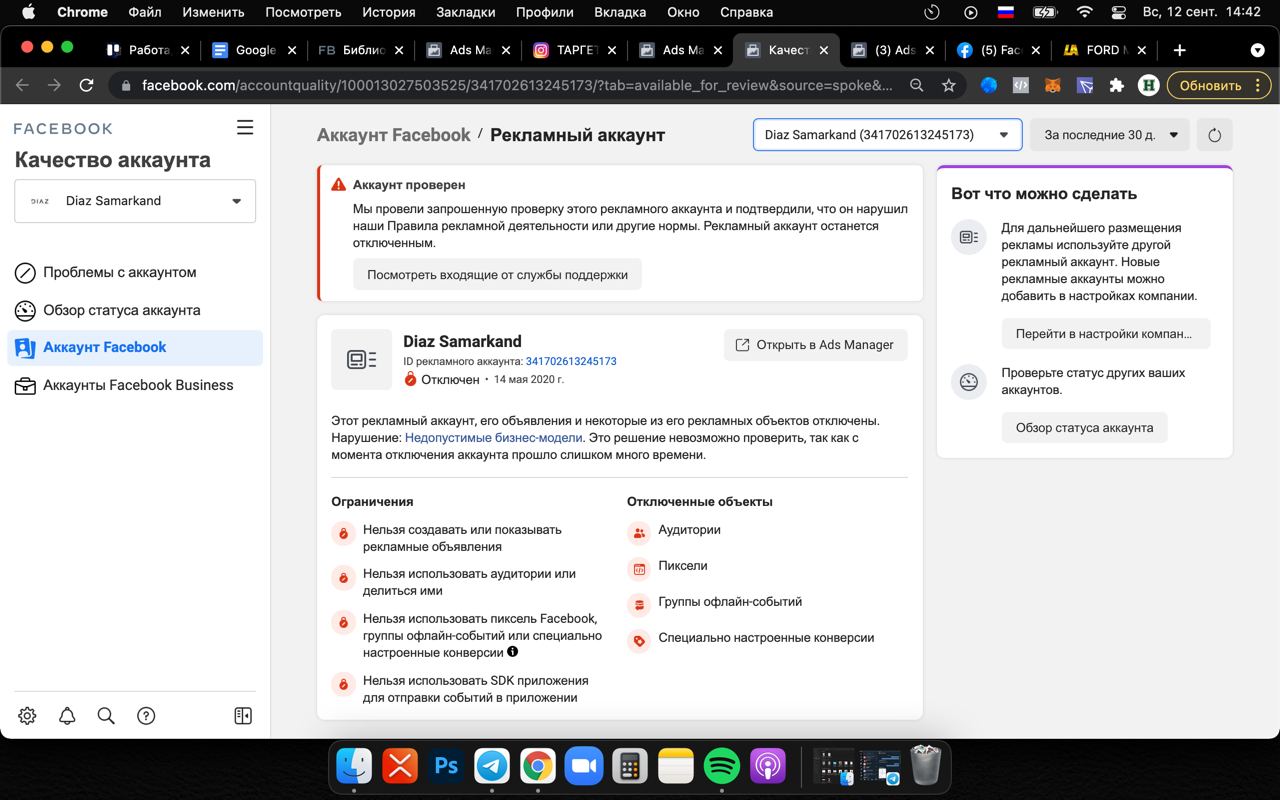Click the code brackets extension icon
Screen dimensions: 1280x800
point(1020,86)
